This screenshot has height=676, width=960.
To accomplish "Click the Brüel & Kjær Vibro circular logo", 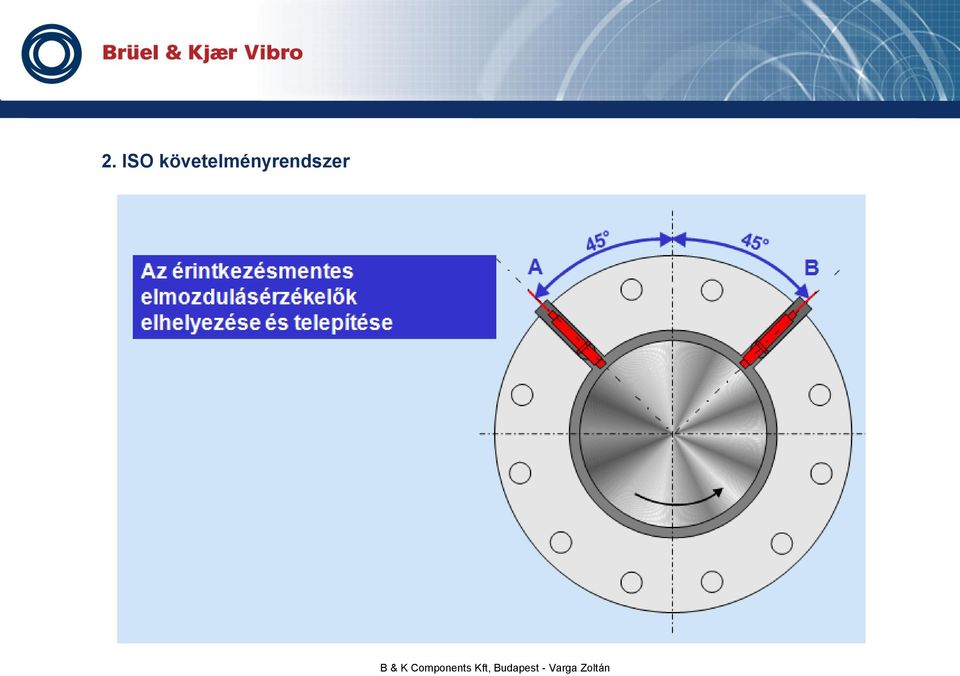I will coord(51,53).
